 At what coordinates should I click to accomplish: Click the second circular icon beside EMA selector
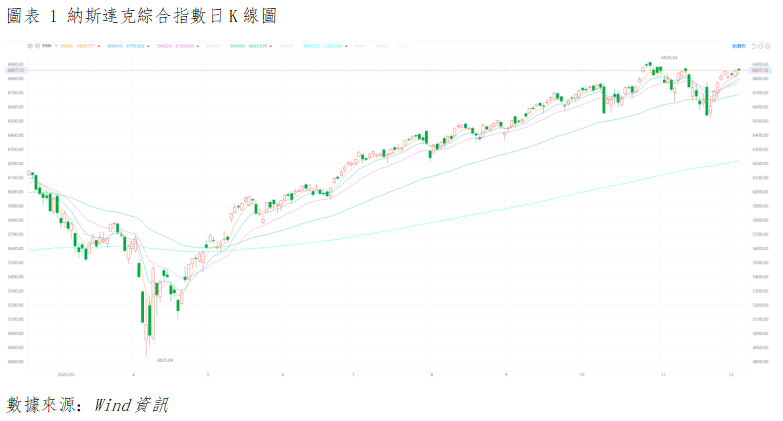point(35,46)
